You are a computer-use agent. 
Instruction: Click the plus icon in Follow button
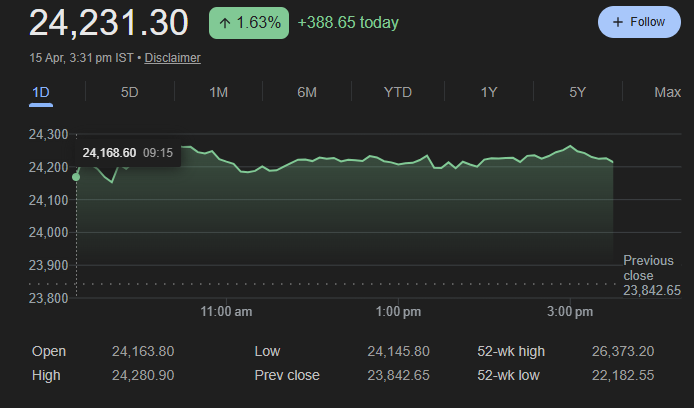pos(617,22)
